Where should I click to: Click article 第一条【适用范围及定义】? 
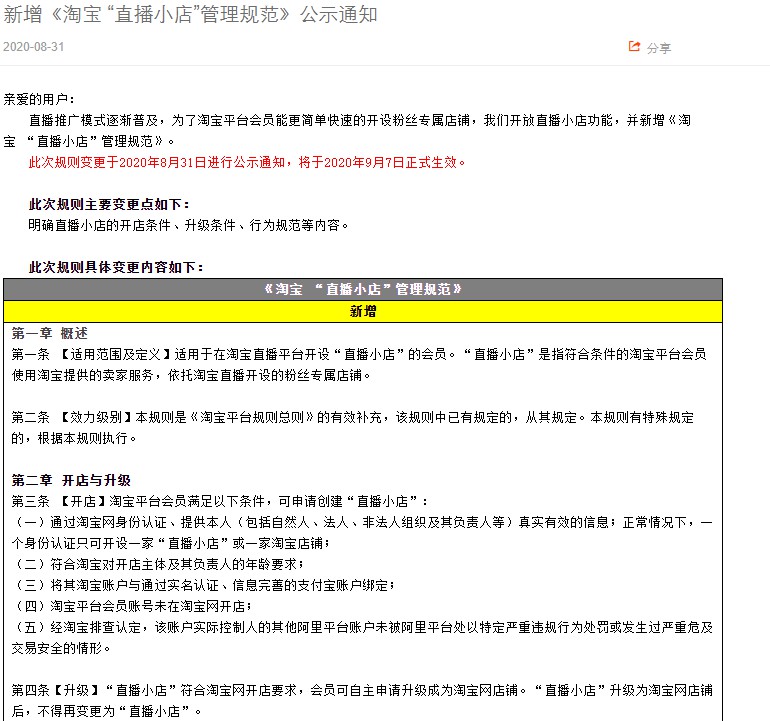359,364
